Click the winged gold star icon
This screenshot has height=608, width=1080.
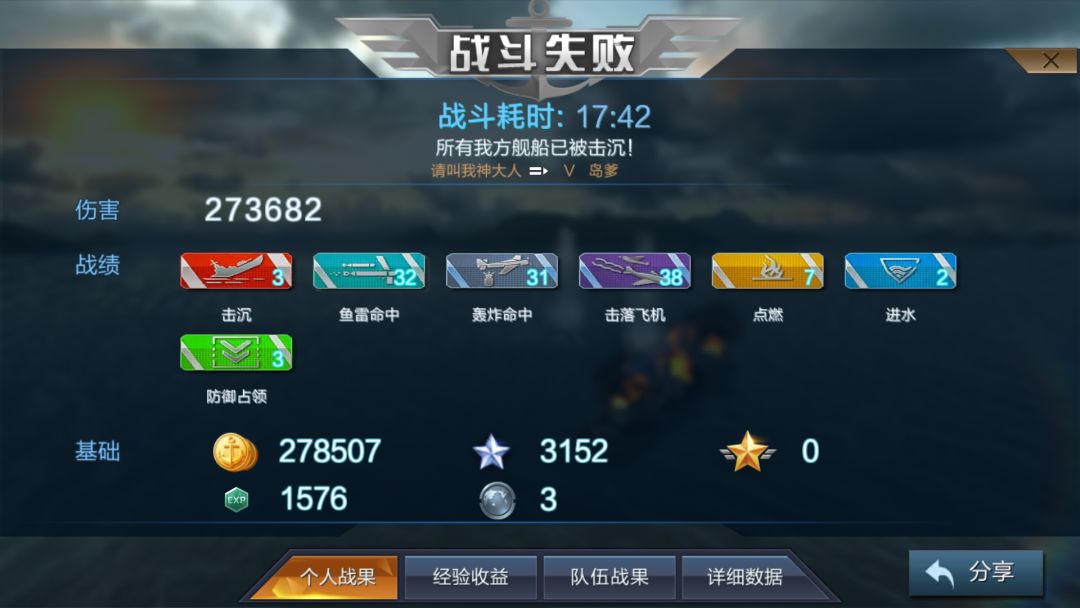pos(748,452)
